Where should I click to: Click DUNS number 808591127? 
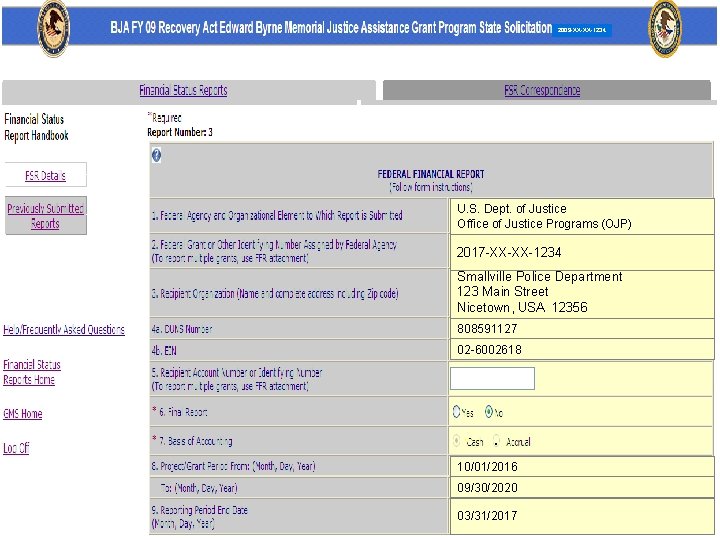pos(487,329)
